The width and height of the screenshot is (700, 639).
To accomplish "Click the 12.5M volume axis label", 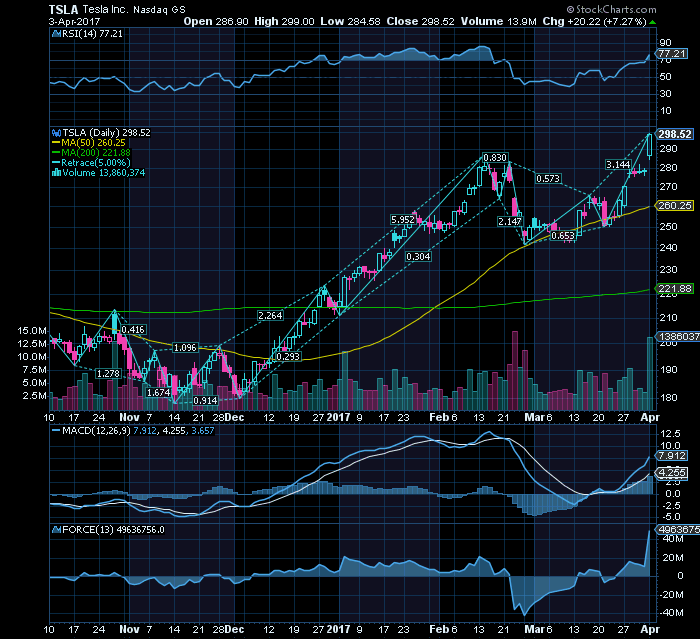I will point(32,344).
